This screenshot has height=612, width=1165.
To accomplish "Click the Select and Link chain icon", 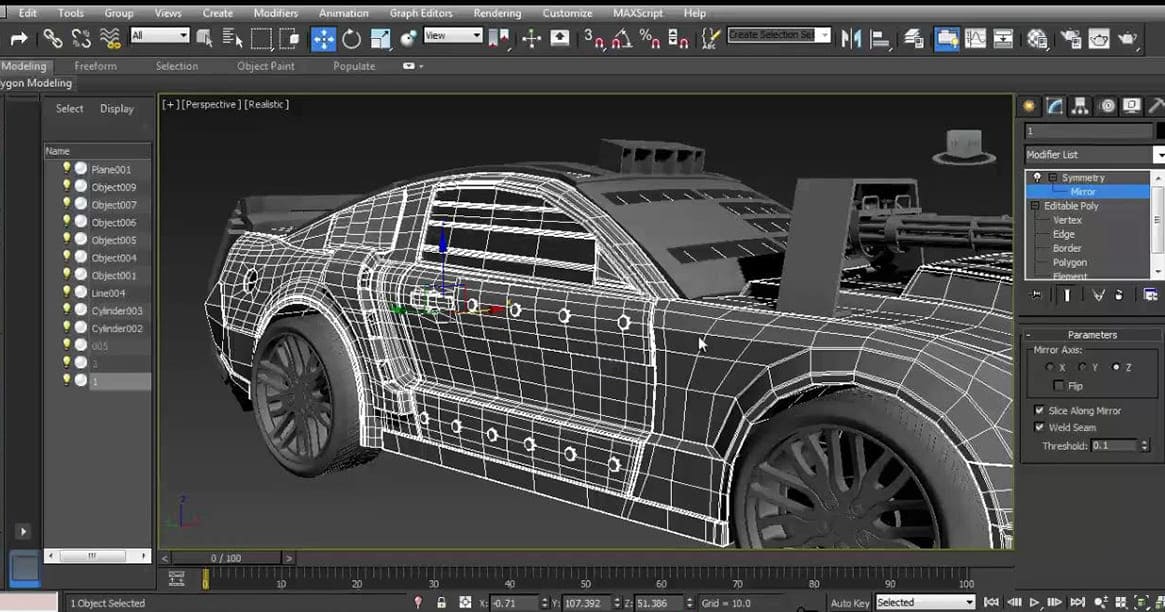I will tap(52, 39).
